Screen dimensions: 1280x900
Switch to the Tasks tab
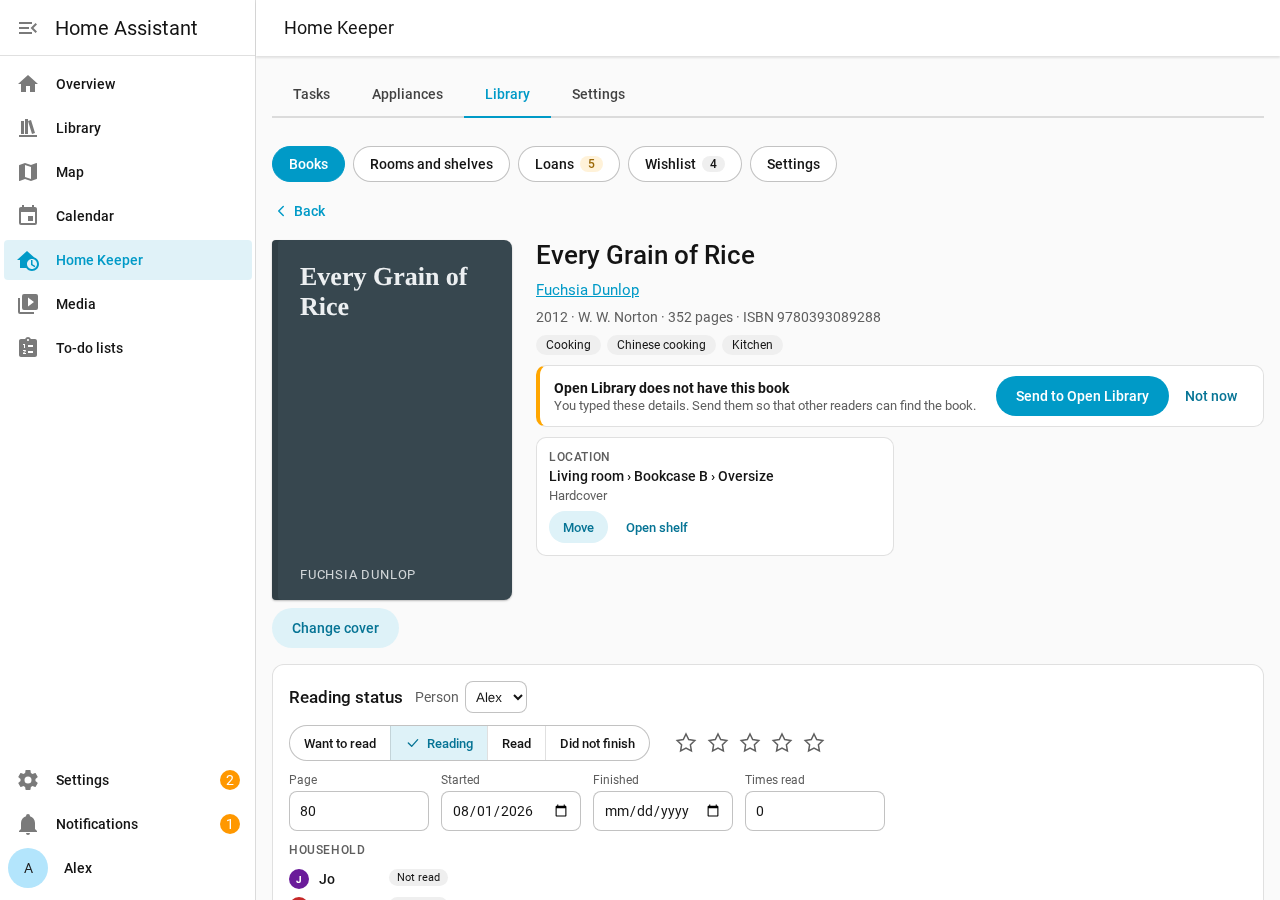click(311, 94)
